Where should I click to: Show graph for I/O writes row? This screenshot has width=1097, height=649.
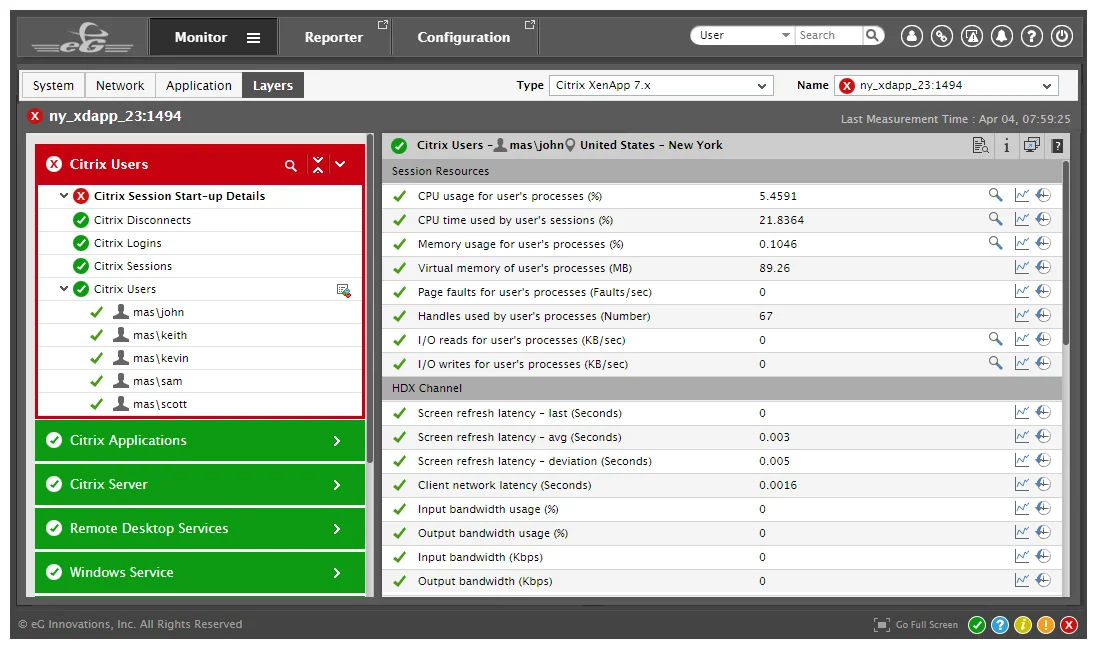(1021, 363)
